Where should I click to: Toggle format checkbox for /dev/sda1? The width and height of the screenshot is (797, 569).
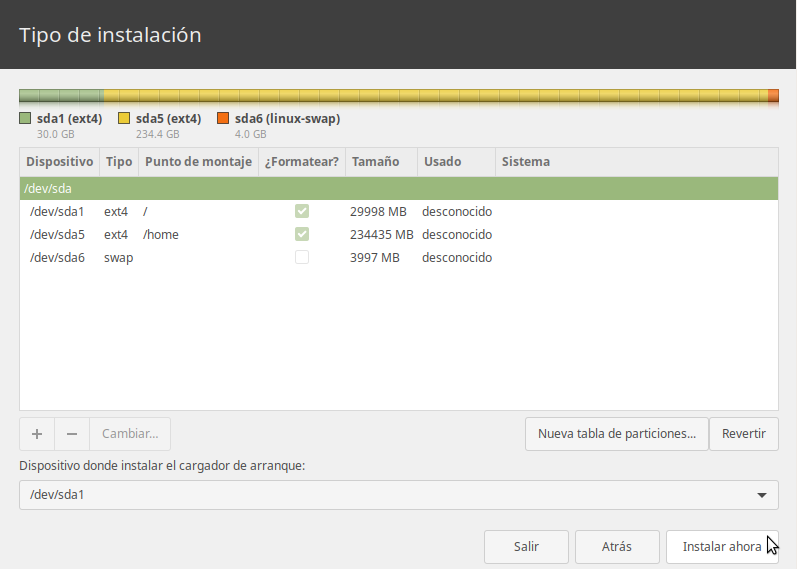point(301,212)
